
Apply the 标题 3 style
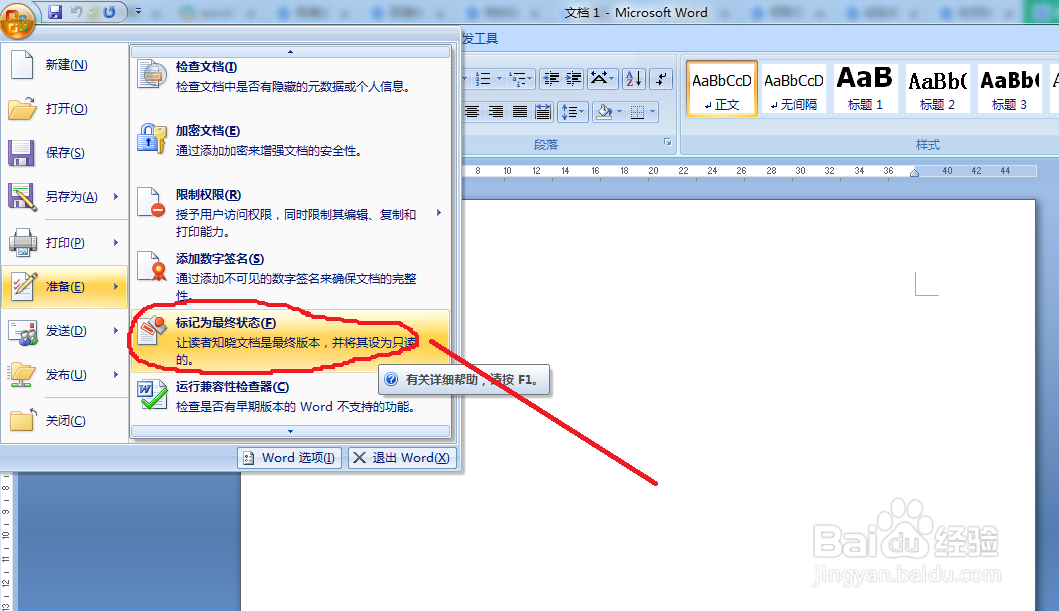coord(1009,89)
